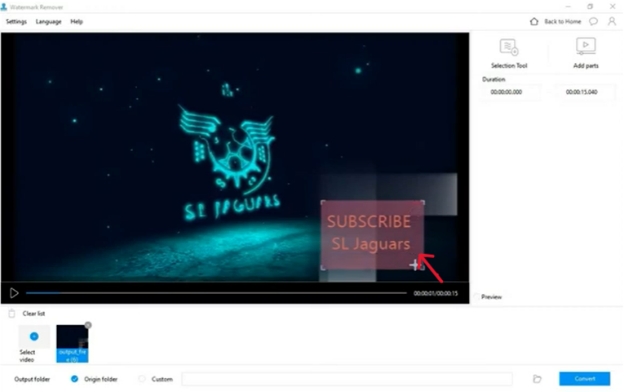This screenshot has width=624, height=392.
Task: Click the Clear list label
Action: click(x=34, y=314)
